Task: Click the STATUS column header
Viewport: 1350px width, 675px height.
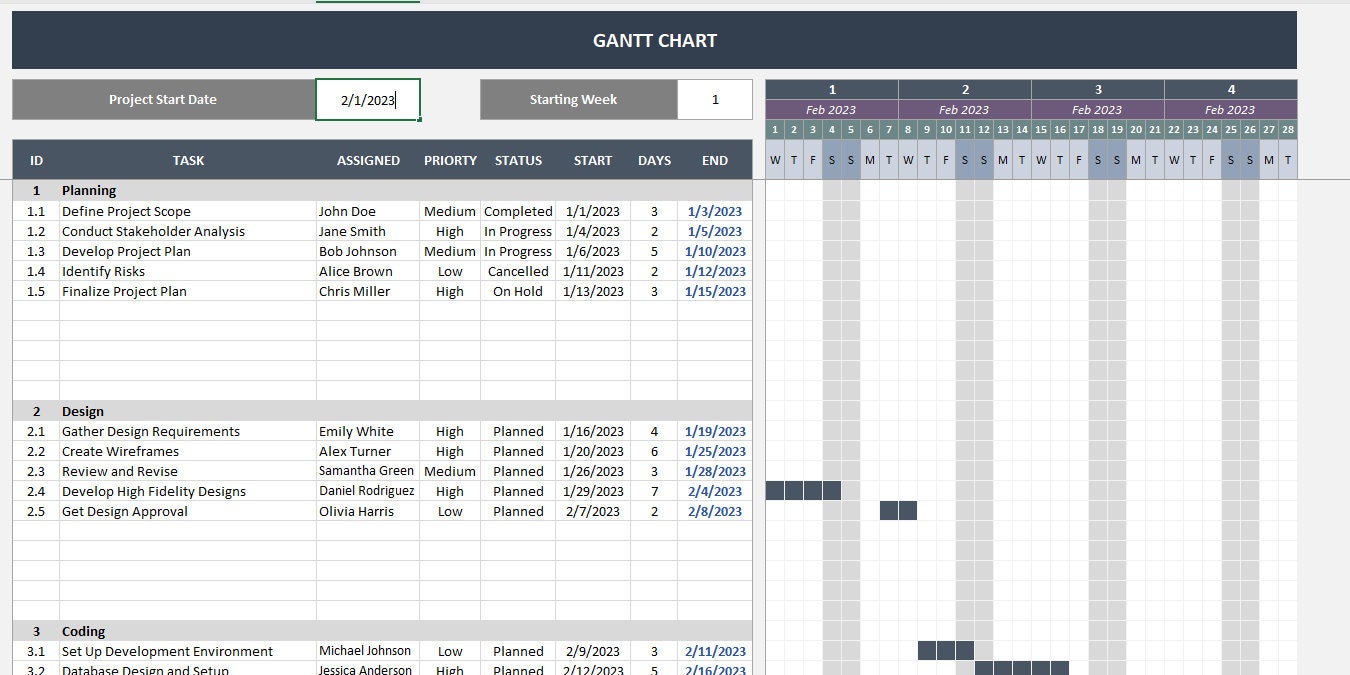Action: [517, 160]
